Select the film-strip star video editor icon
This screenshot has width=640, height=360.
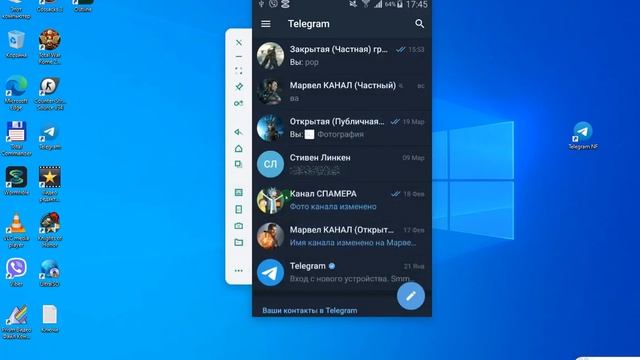click(50, 184)
